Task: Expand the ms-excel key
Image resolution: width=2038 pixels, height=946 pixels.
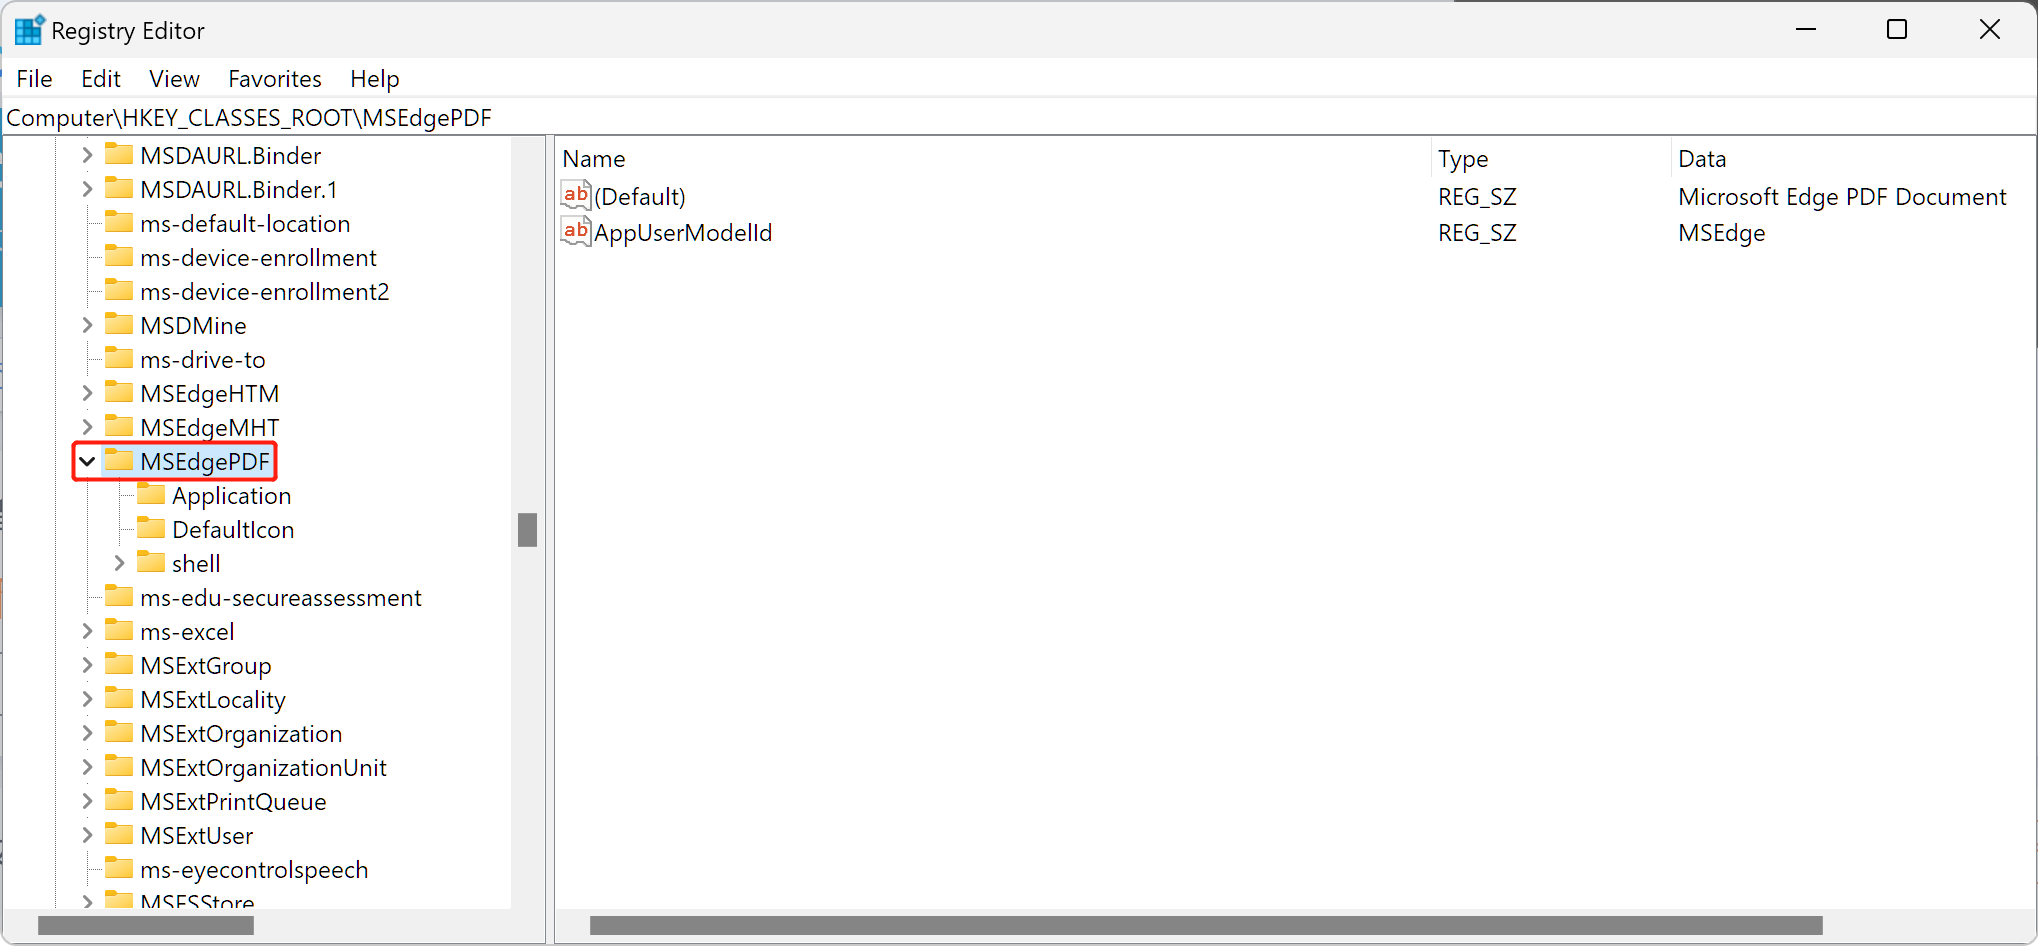Action: [87, 631]
